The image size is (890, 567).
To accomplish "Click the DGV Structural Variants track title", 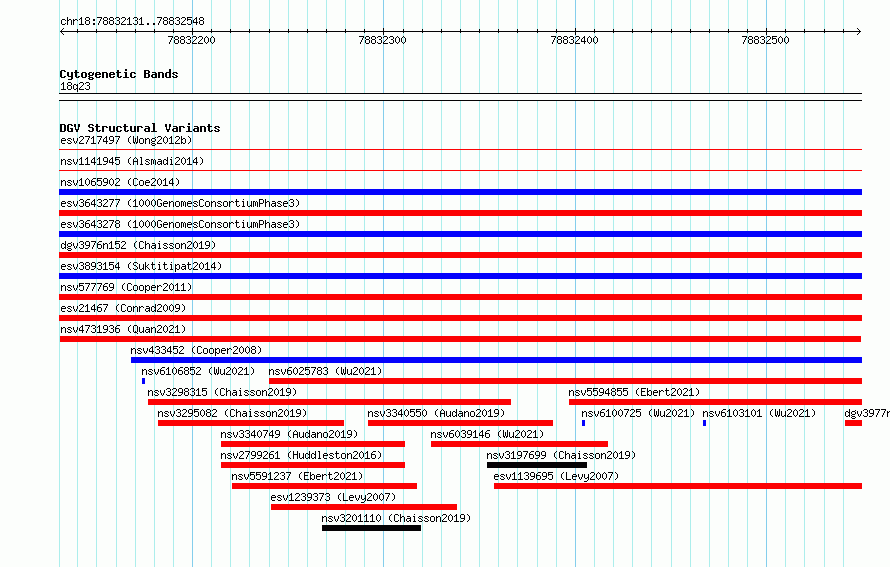I will [140, 128].
